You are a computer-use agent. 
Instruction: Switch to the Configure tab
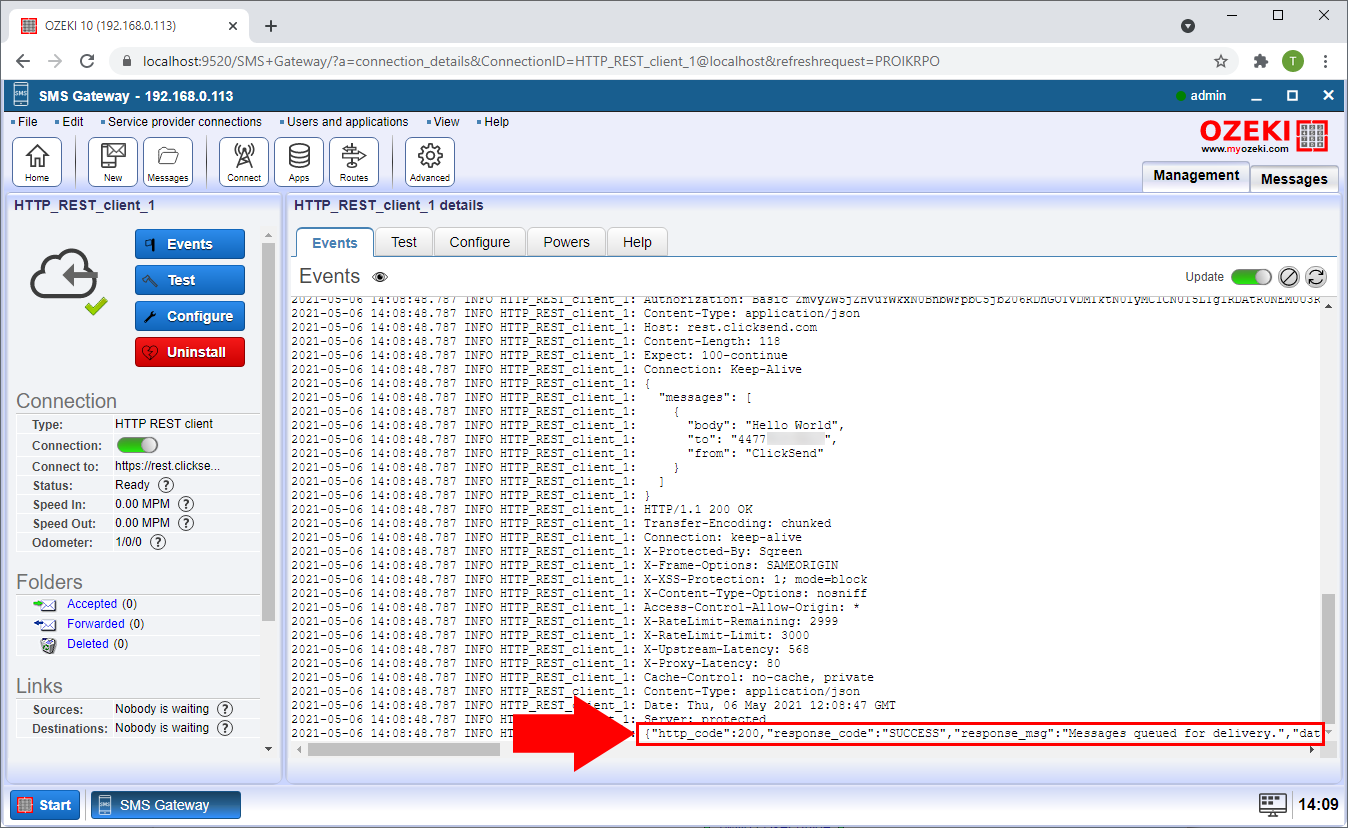480,242
